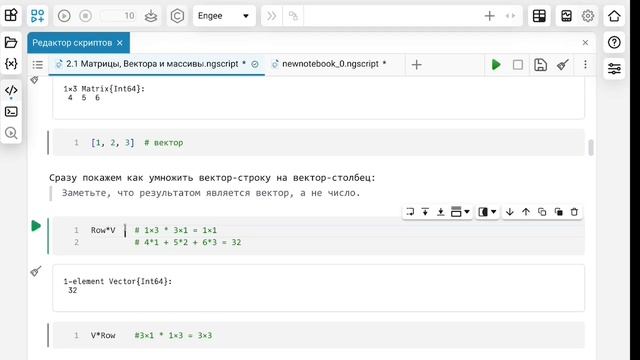Delete the cell trash icon
Screen dimensions: 640x360
click(574, 212)
